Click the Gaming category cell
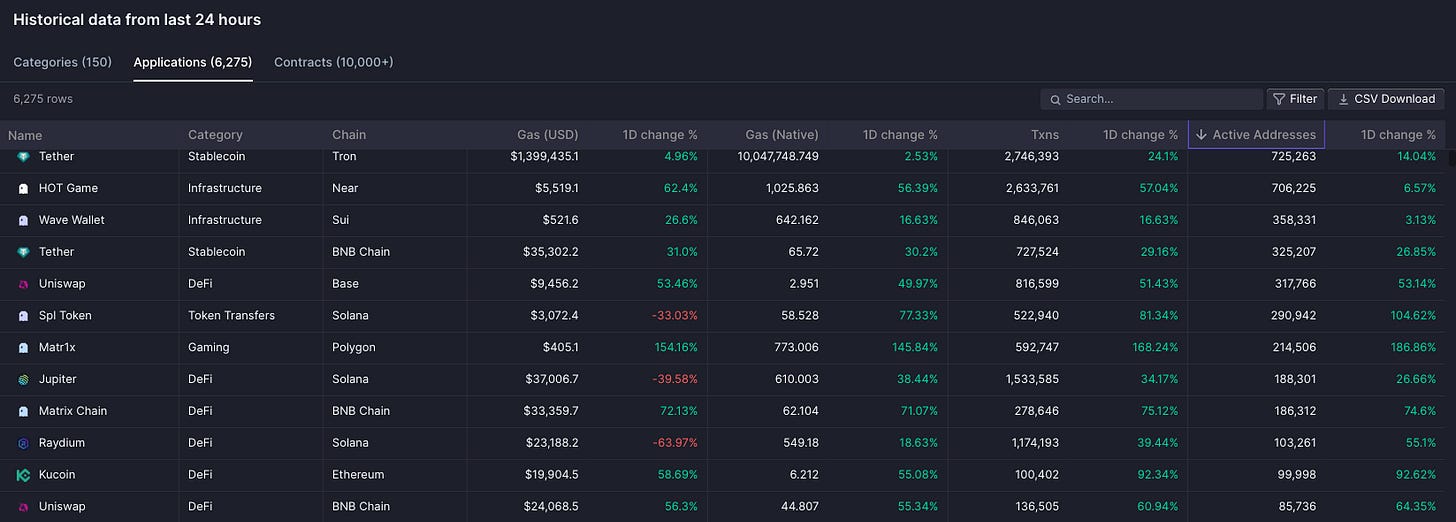1456x522 pixels. [x=209, y=348]
